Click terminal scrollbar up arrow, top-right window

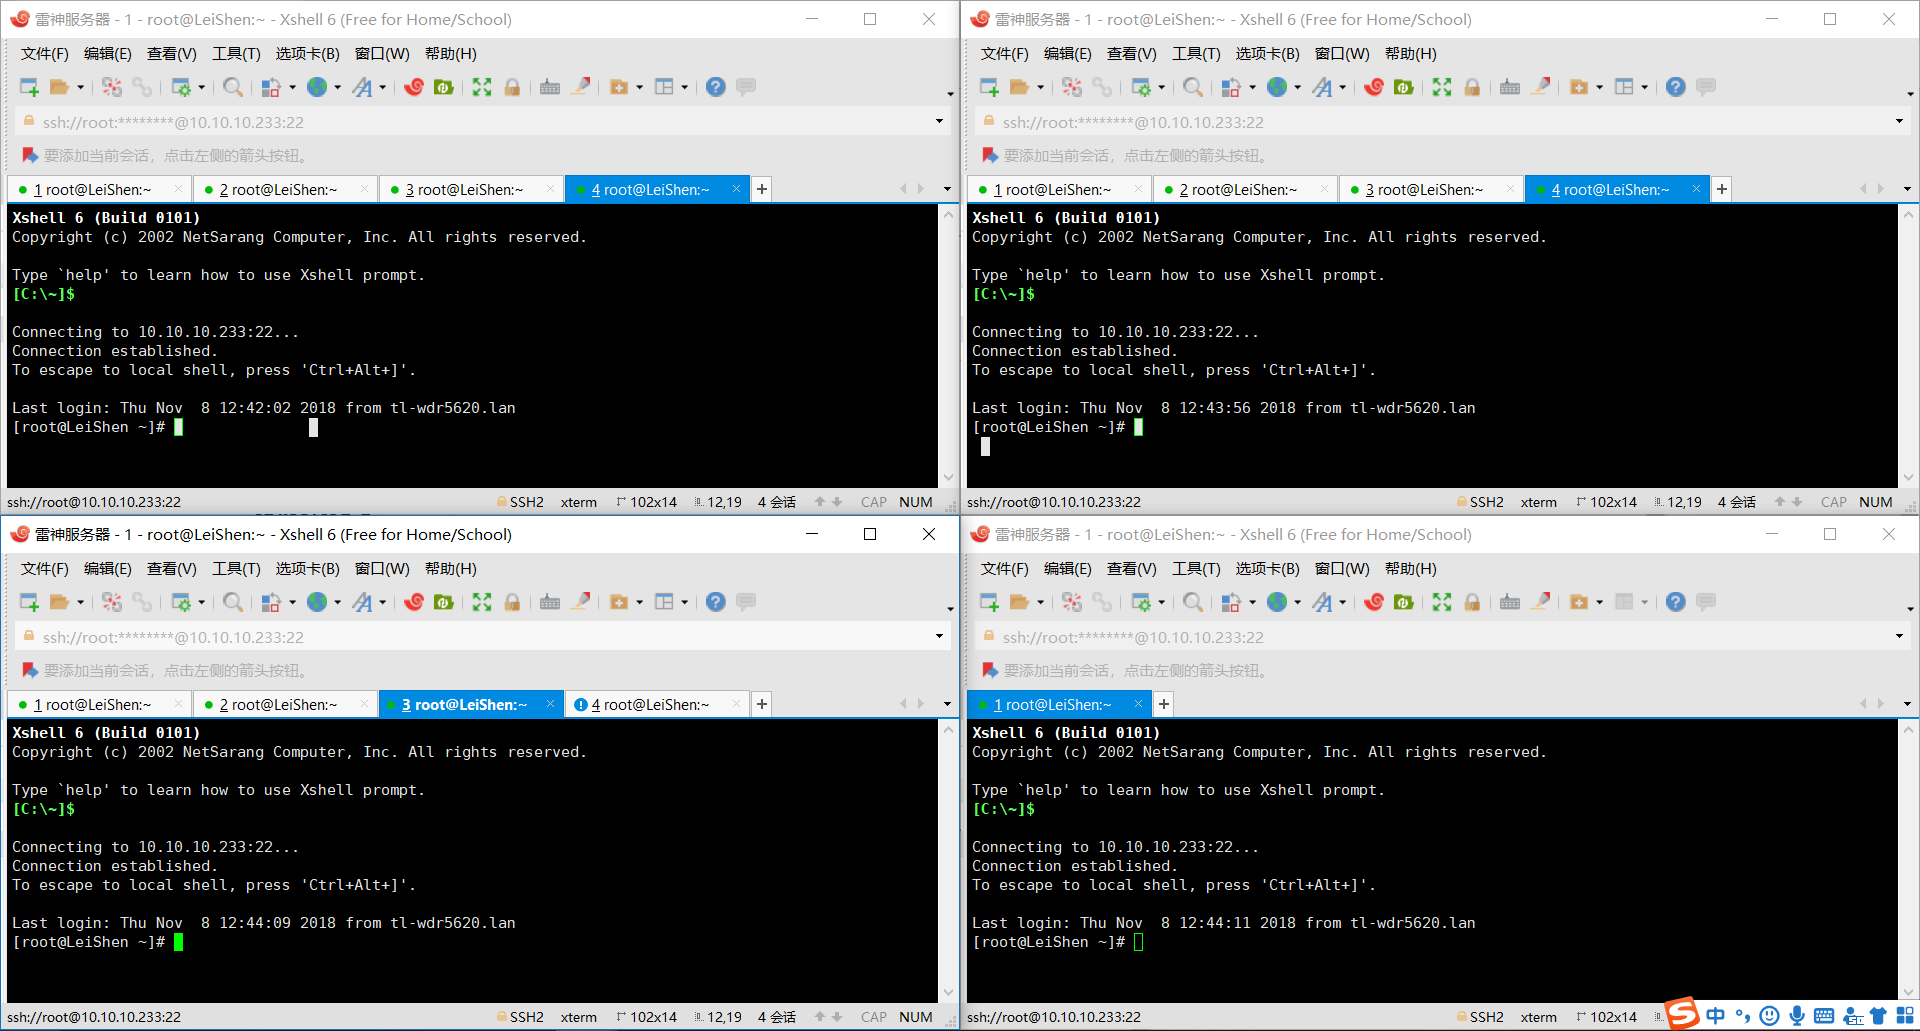1908,214
